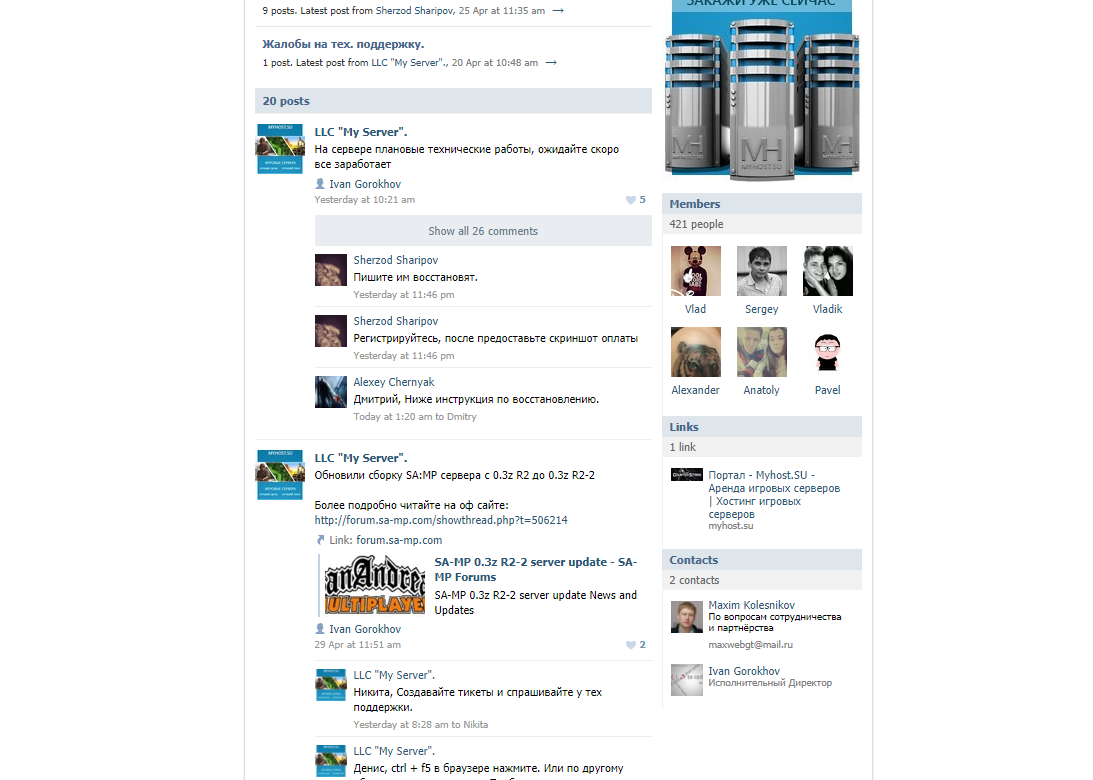Click the Ivan Gorokhov signer icon under first post
The image size is (1093, 780).
click(x=320, y=184)
